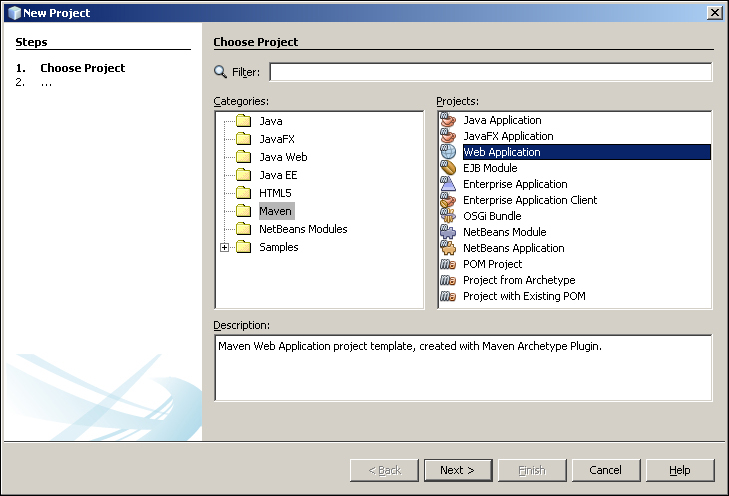The image size is (729, 496).
Task: Click the Java Web folder icon
Action: coord(243,157)
